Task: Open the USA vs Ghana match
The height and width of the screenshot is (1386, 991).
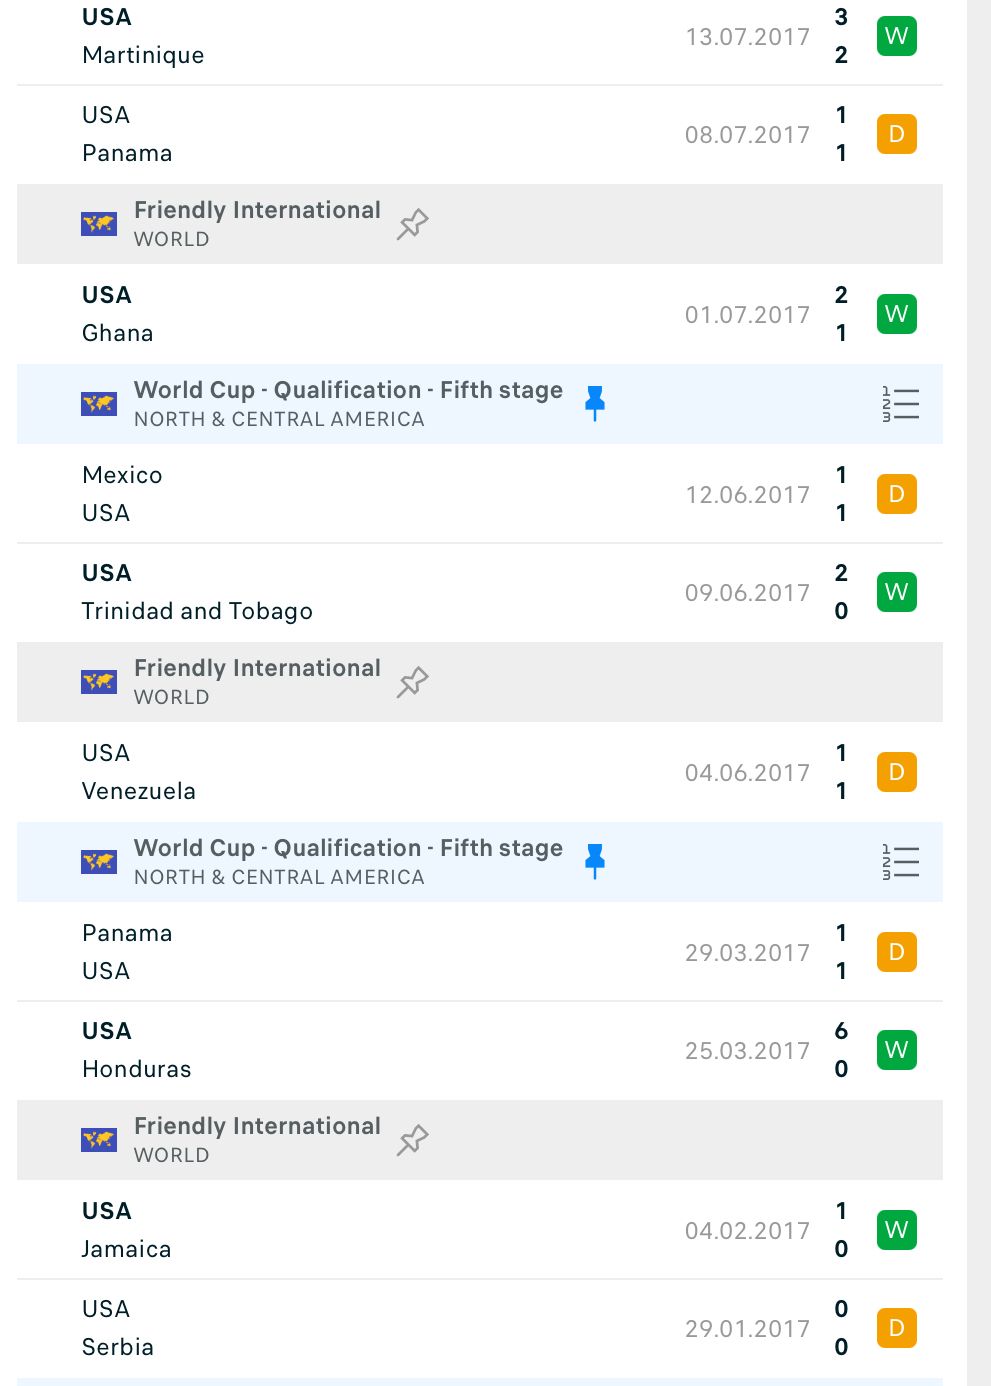Action: coord(480,314)
